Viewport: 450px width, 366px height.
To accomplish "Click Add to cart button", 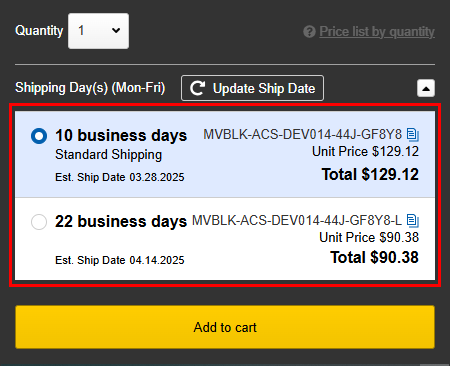I will [x=225, y=327].
